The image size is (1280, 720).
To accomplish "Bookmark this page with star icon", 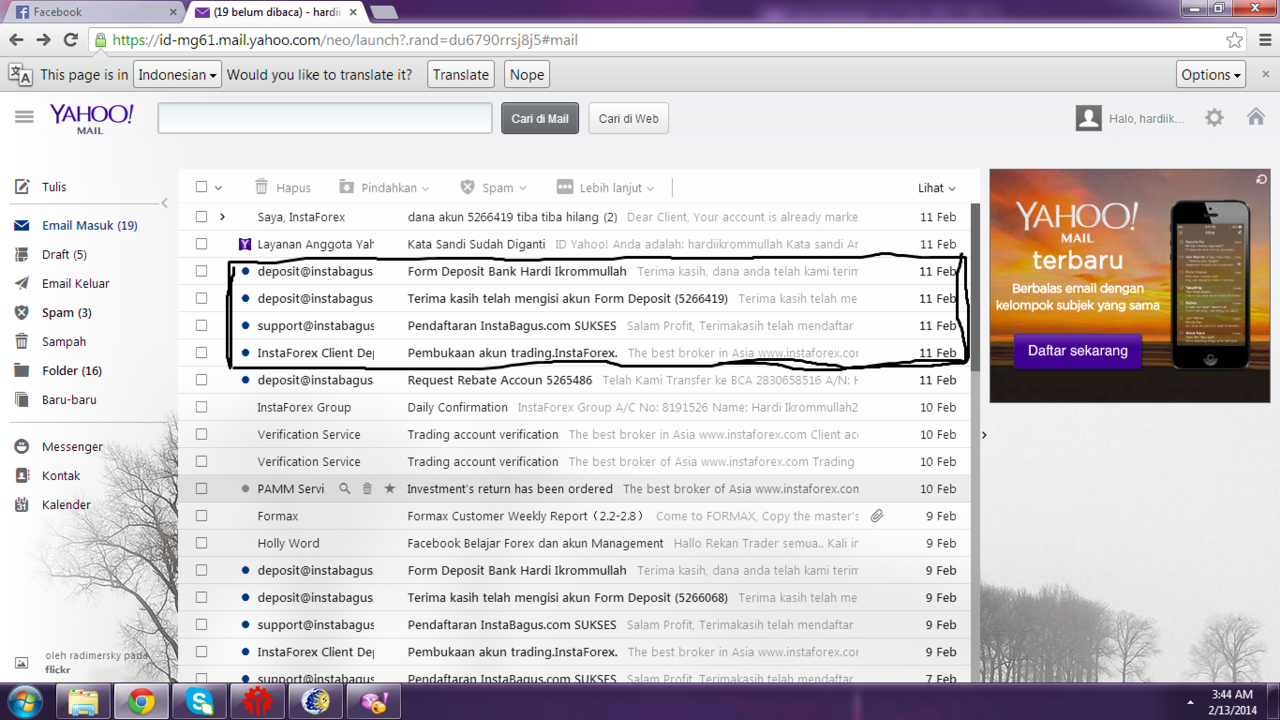I will [1235, 40].
